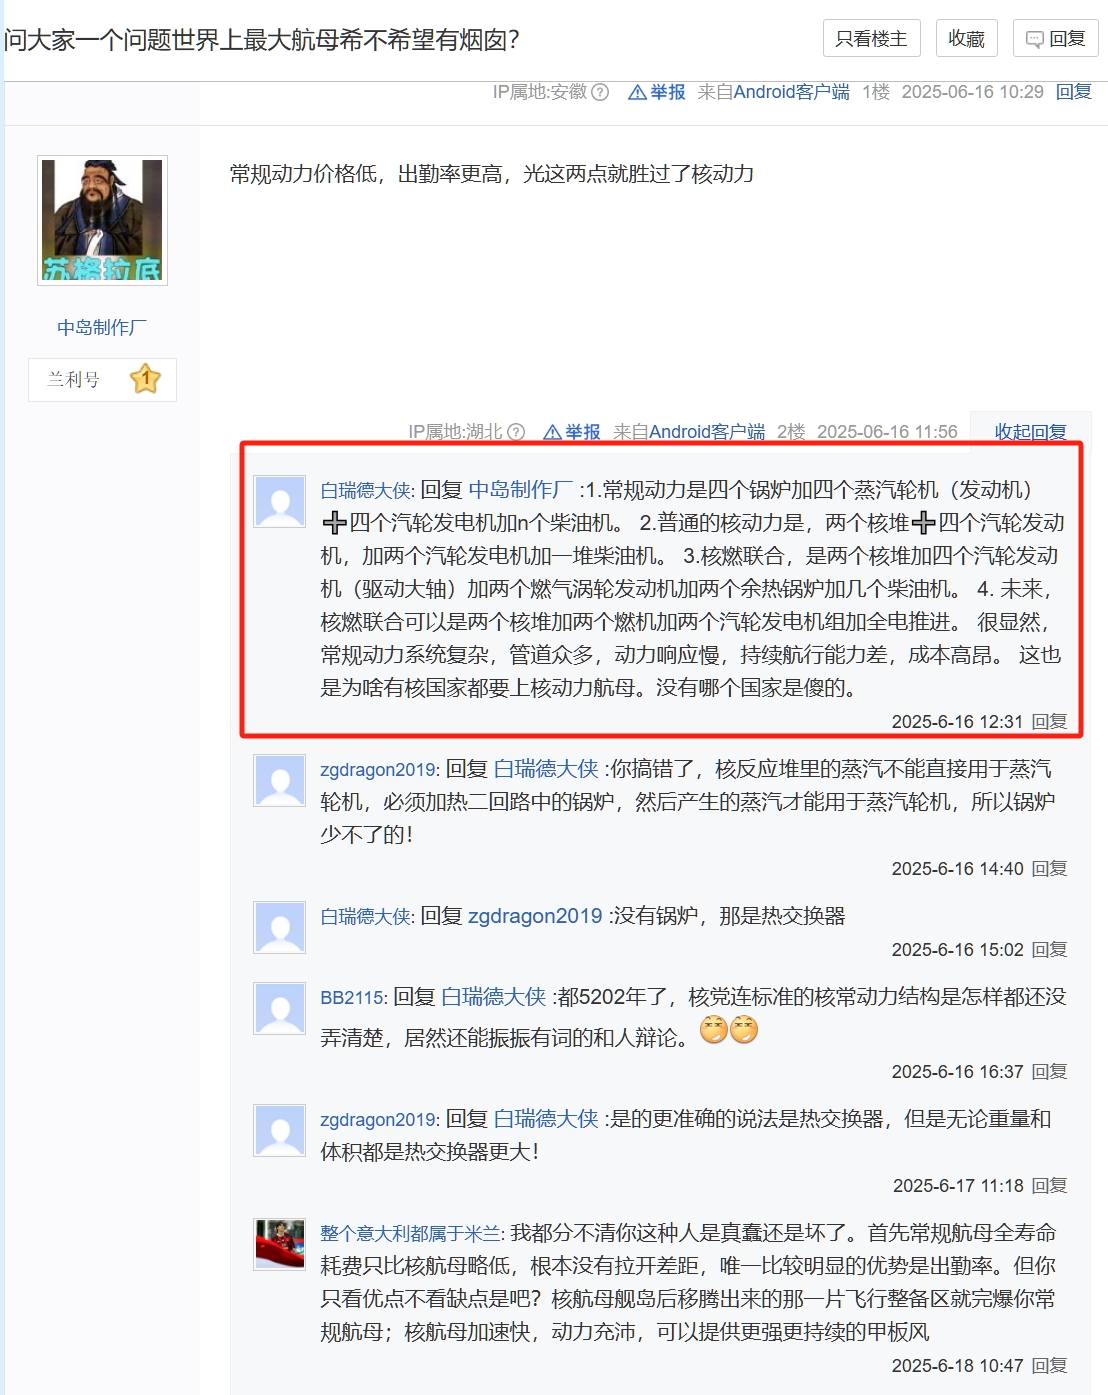Open the BB2115 username link
This screenshot has height=1395, width=1108.
tap(352, 997)
